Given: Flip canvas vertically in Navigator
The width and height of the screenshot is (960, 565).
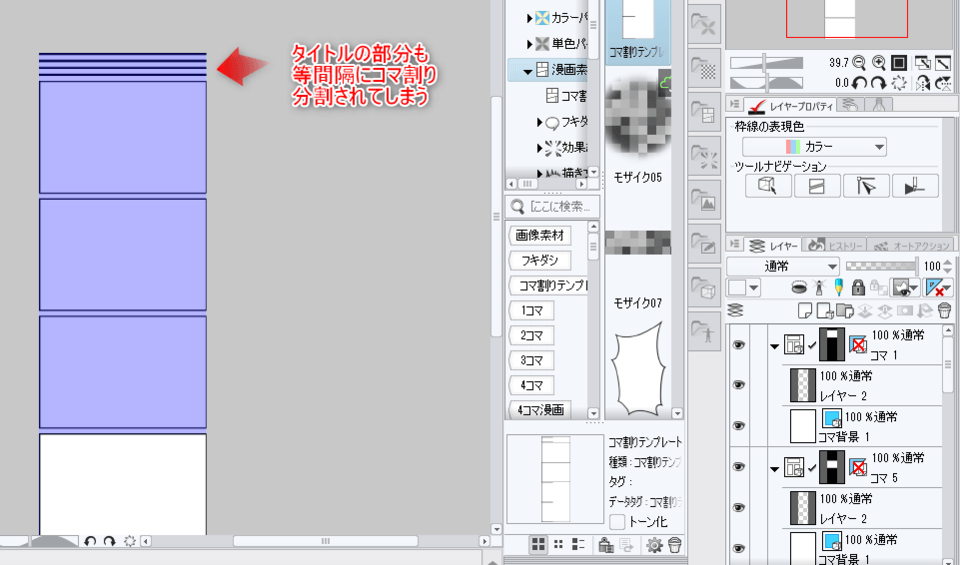Looking at the screenshot, I should (x=943, y=83).
